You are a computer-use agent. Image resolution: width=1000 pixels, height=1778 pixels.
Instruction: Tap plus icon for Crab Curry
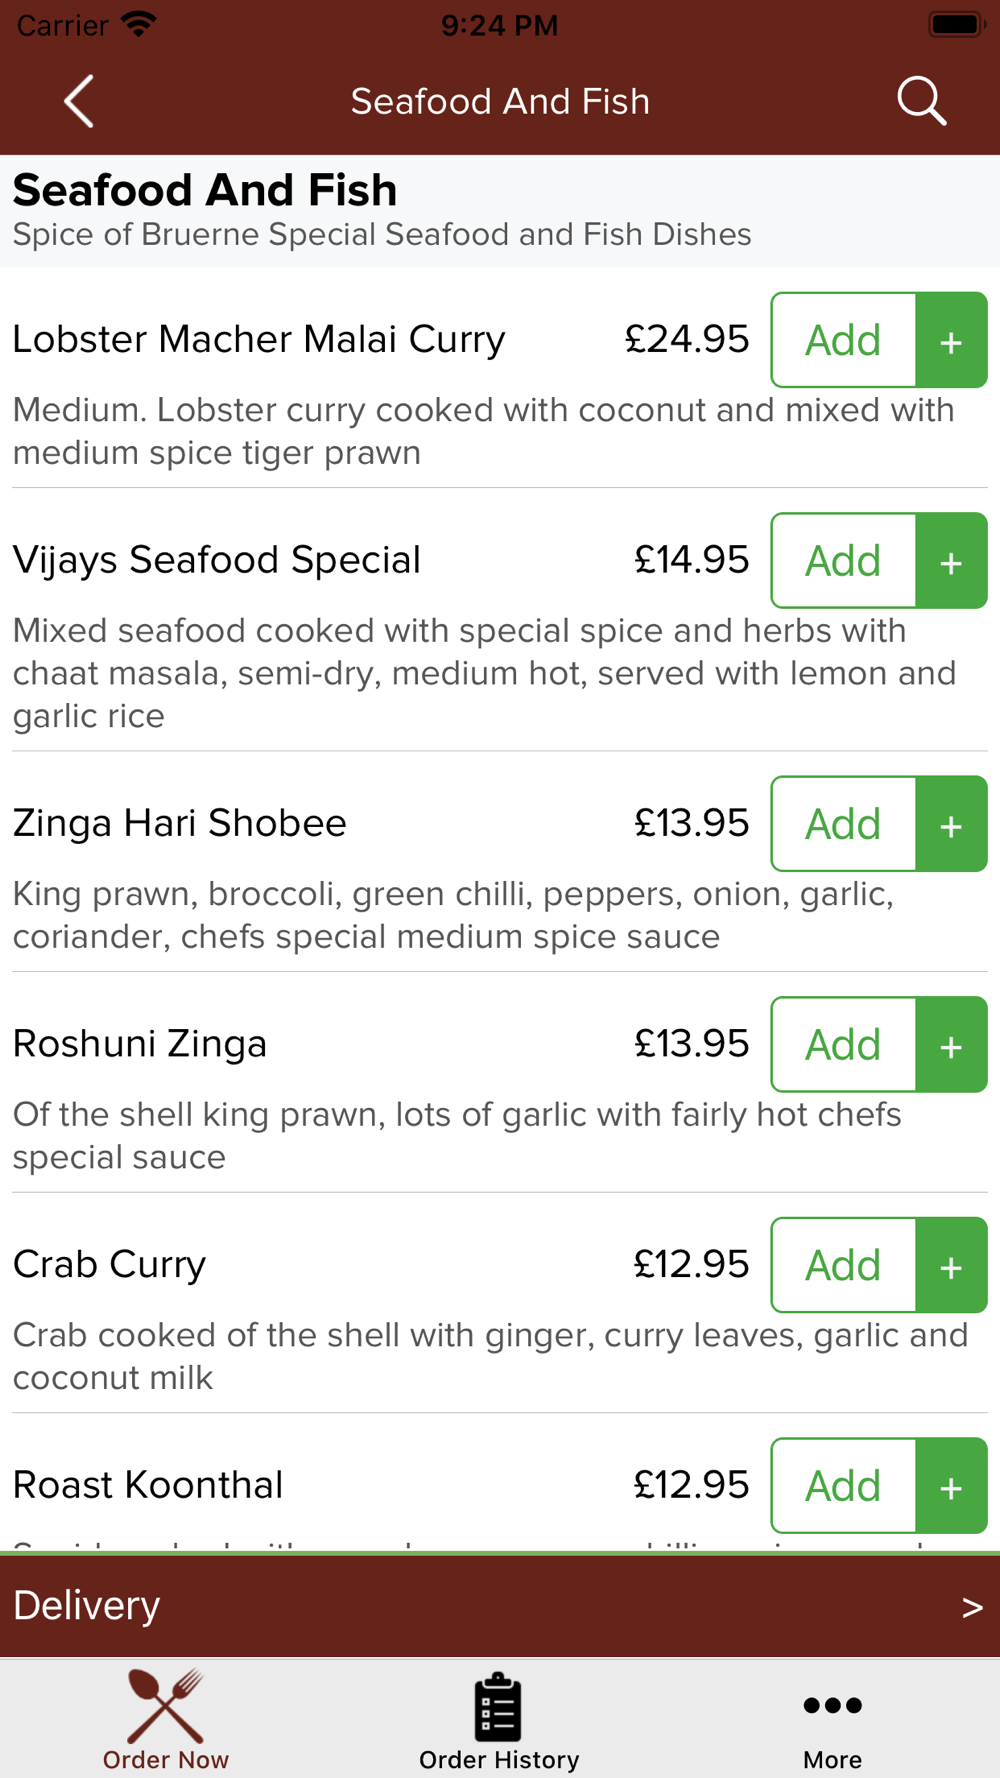tap(951, 1265)
